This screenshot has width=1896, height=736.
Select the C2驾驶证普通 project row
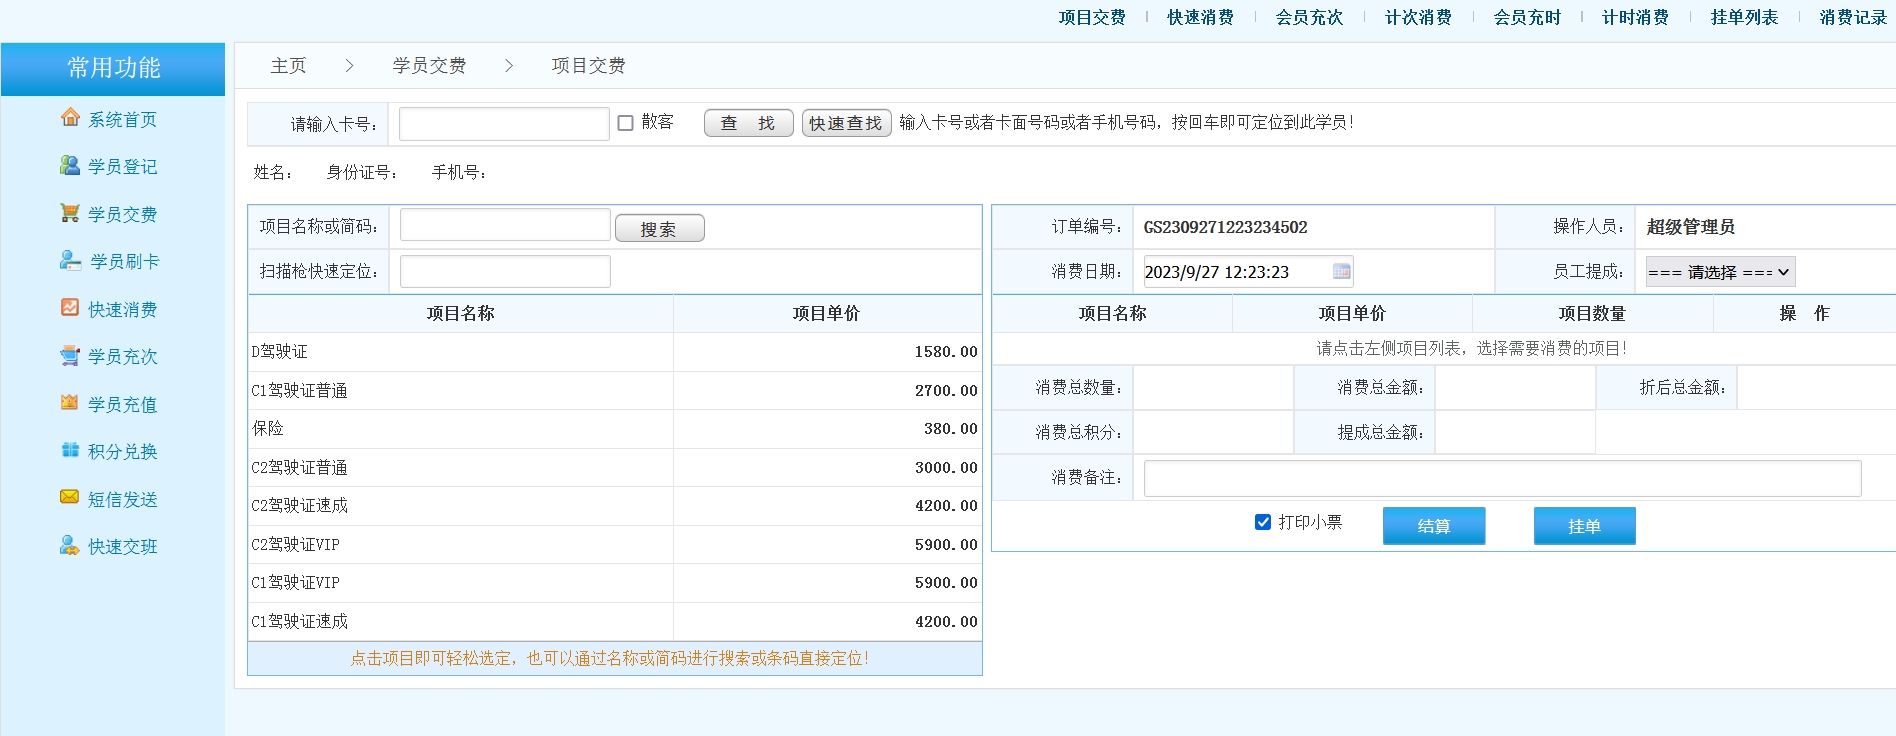click(615, 468)
